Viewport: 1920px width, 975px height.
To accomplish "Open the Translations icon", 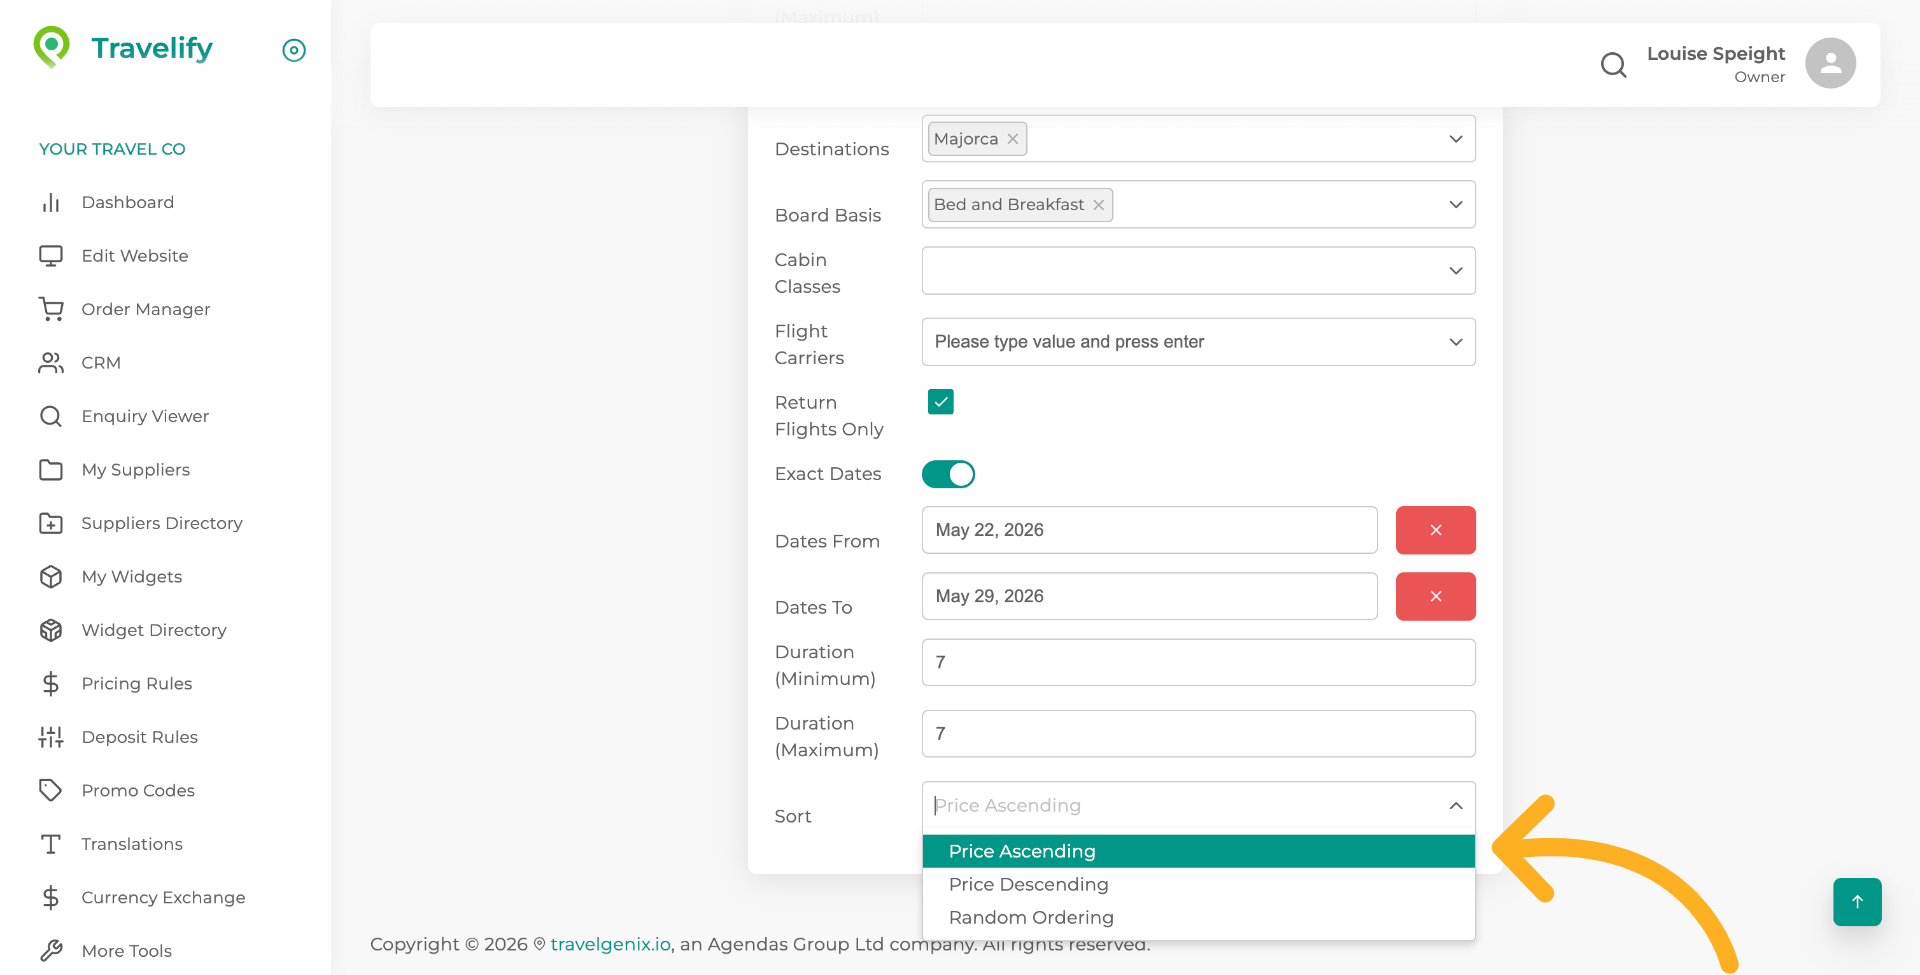I will [x=51, y=844].
